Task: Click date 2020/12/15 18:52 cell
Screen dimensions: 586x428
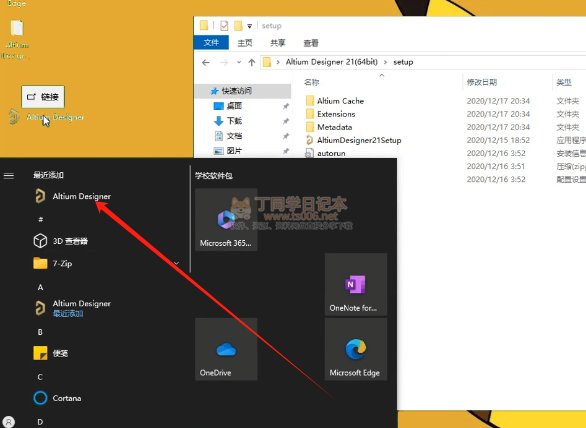Action: pyautogui.click(x=498, y=140)
